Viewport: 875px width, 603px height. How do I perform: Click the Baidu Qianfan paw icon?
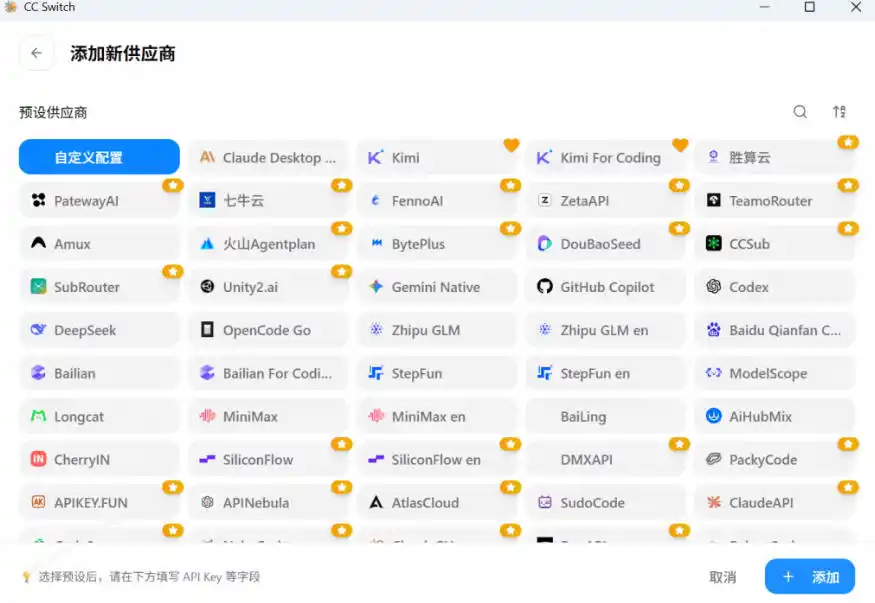pos(713,330)
